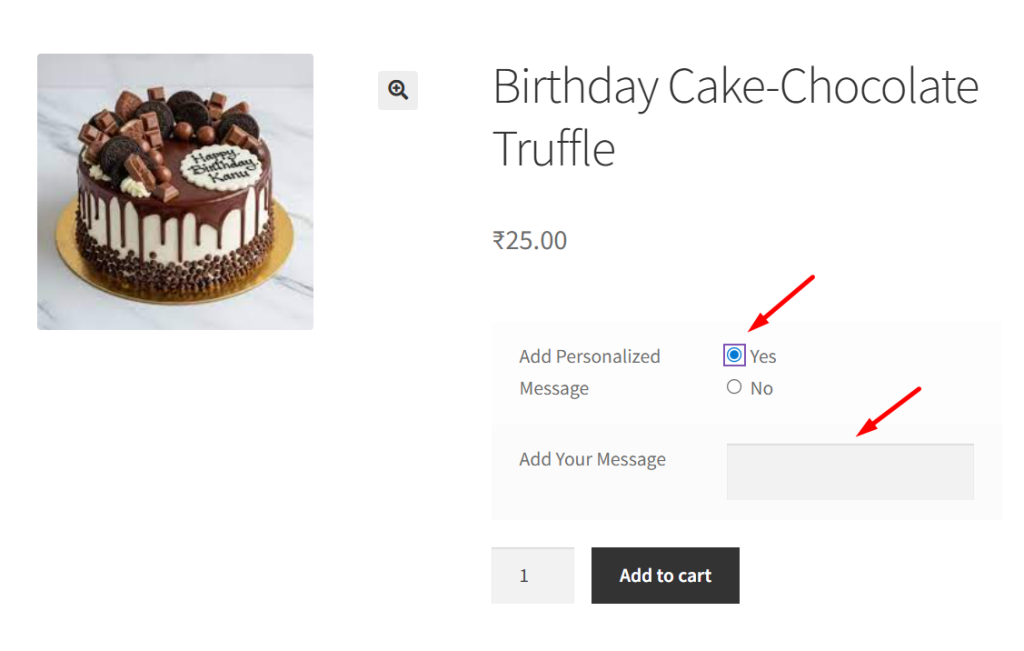The height and width of the screenshot is (651, 1024).
Task: Select the "No" radio button
Action: [735, 387]
